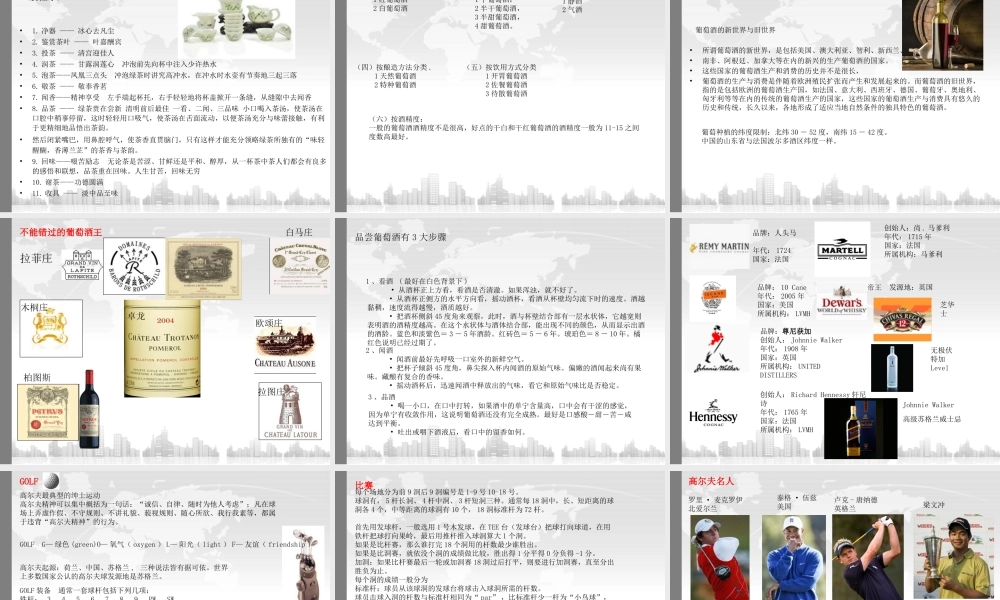Click the red title 不能错过的葡萄酒王
The image size is (1000, 600).
pyautogui.click(x=61, y=232)
